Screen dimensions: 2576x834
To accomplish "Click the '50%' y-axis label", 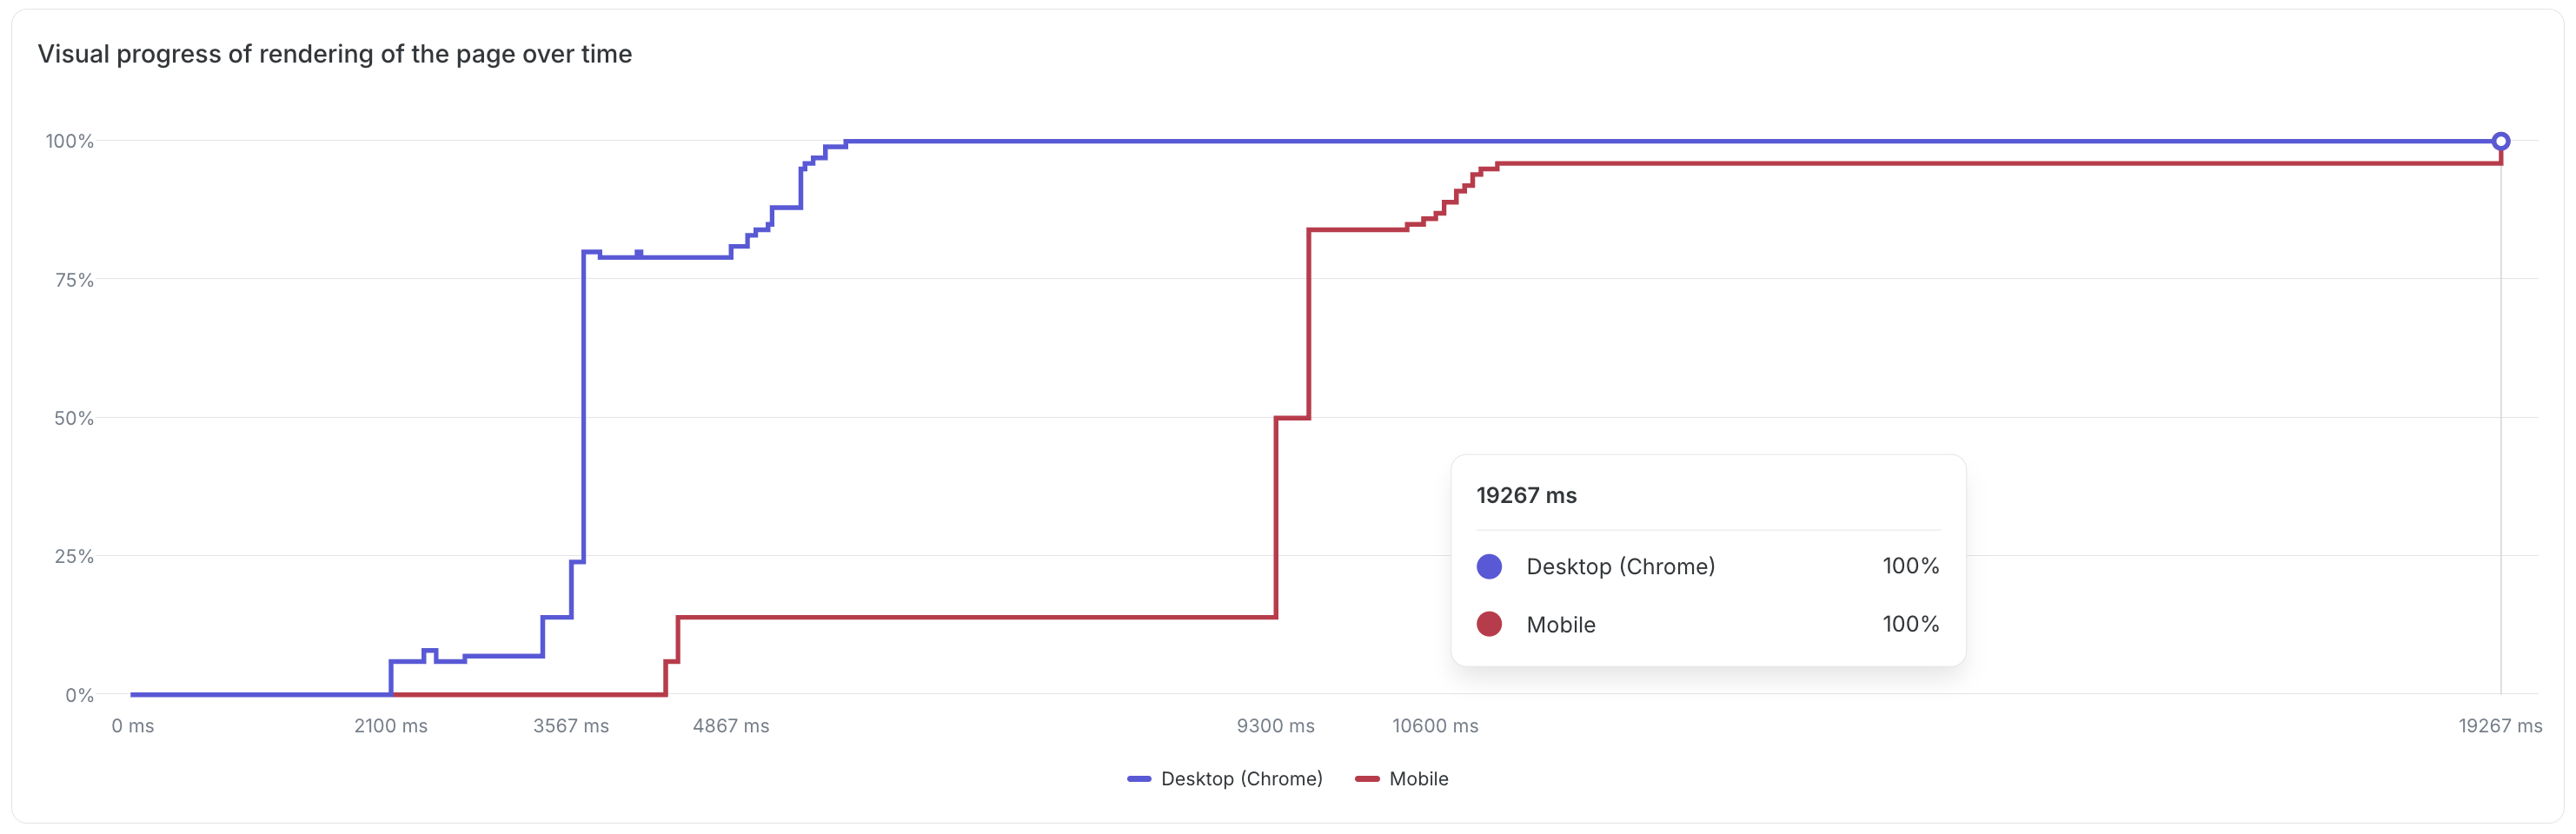I will (x=74, y=418).
